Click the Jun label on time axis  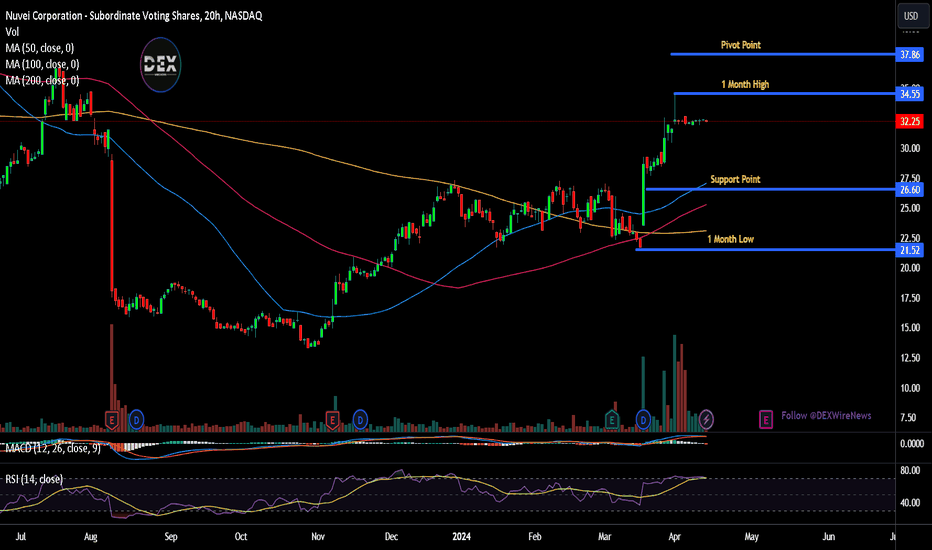coord(829,537)
